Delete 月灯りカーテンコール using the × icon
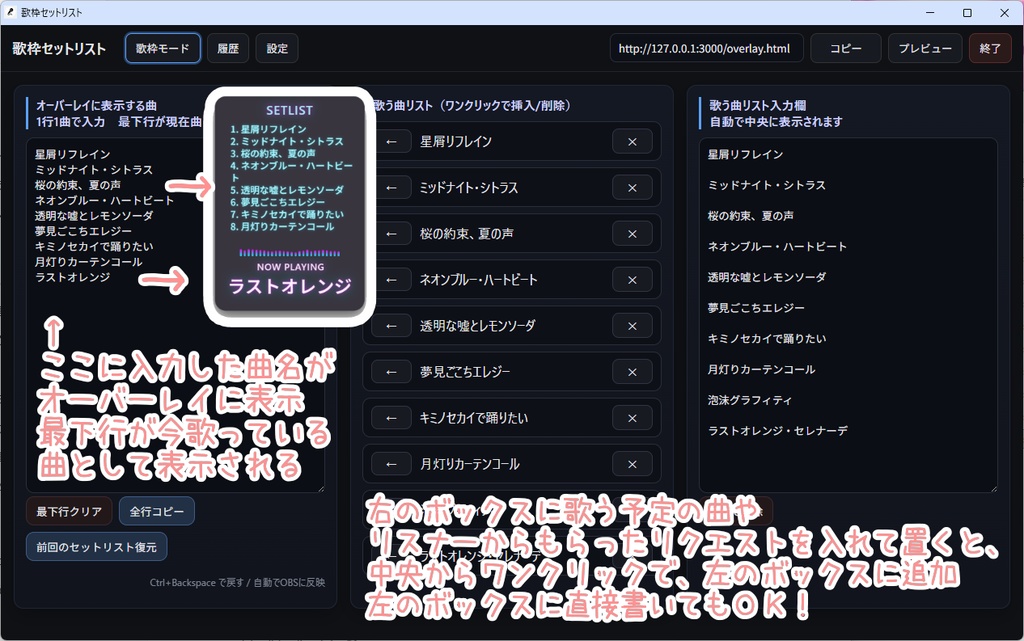The width and height of the screenshot is (1024, 641). (x=632, y=463)
